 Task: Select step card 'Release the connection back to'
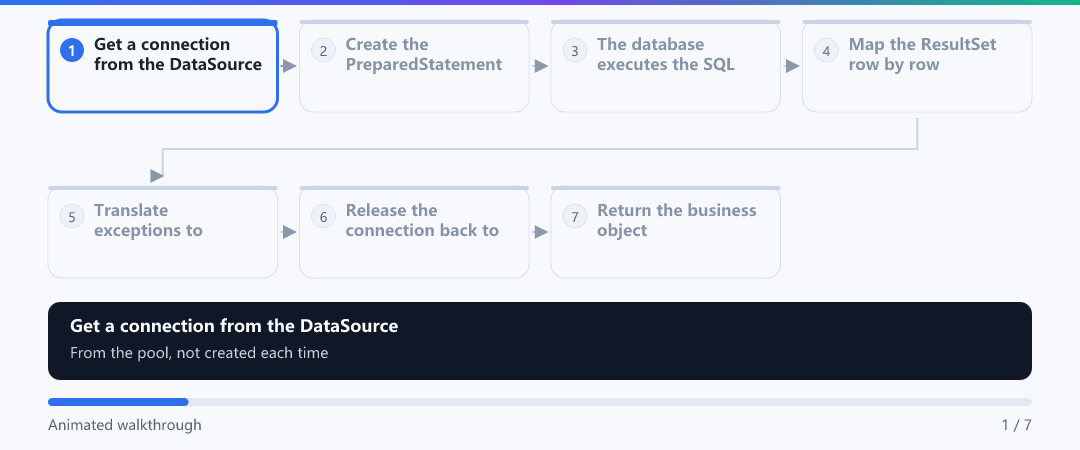tap(414, 232)
